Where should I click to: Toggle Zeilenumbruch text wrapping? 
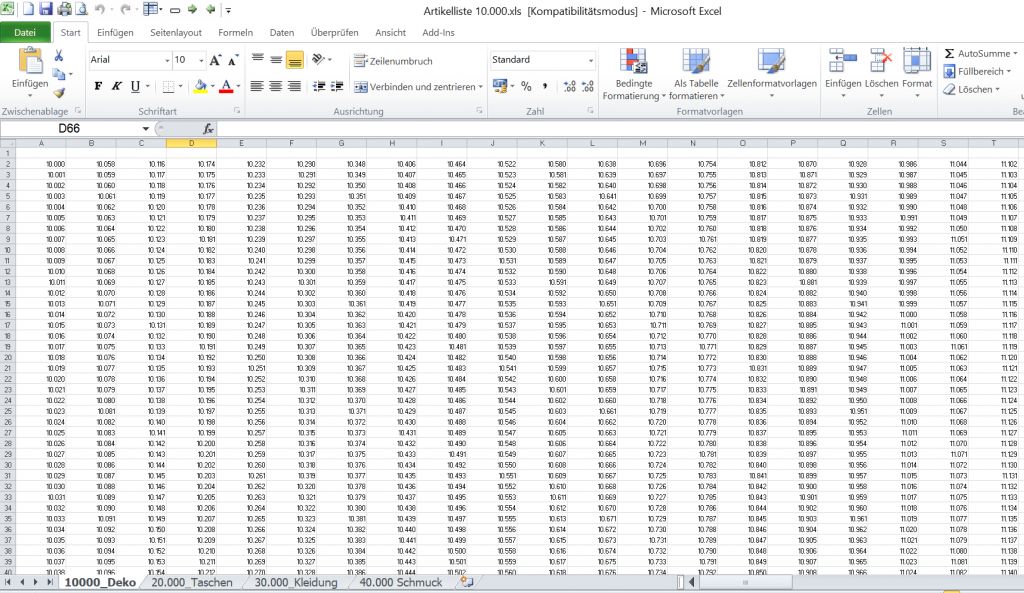click(393, 61)
